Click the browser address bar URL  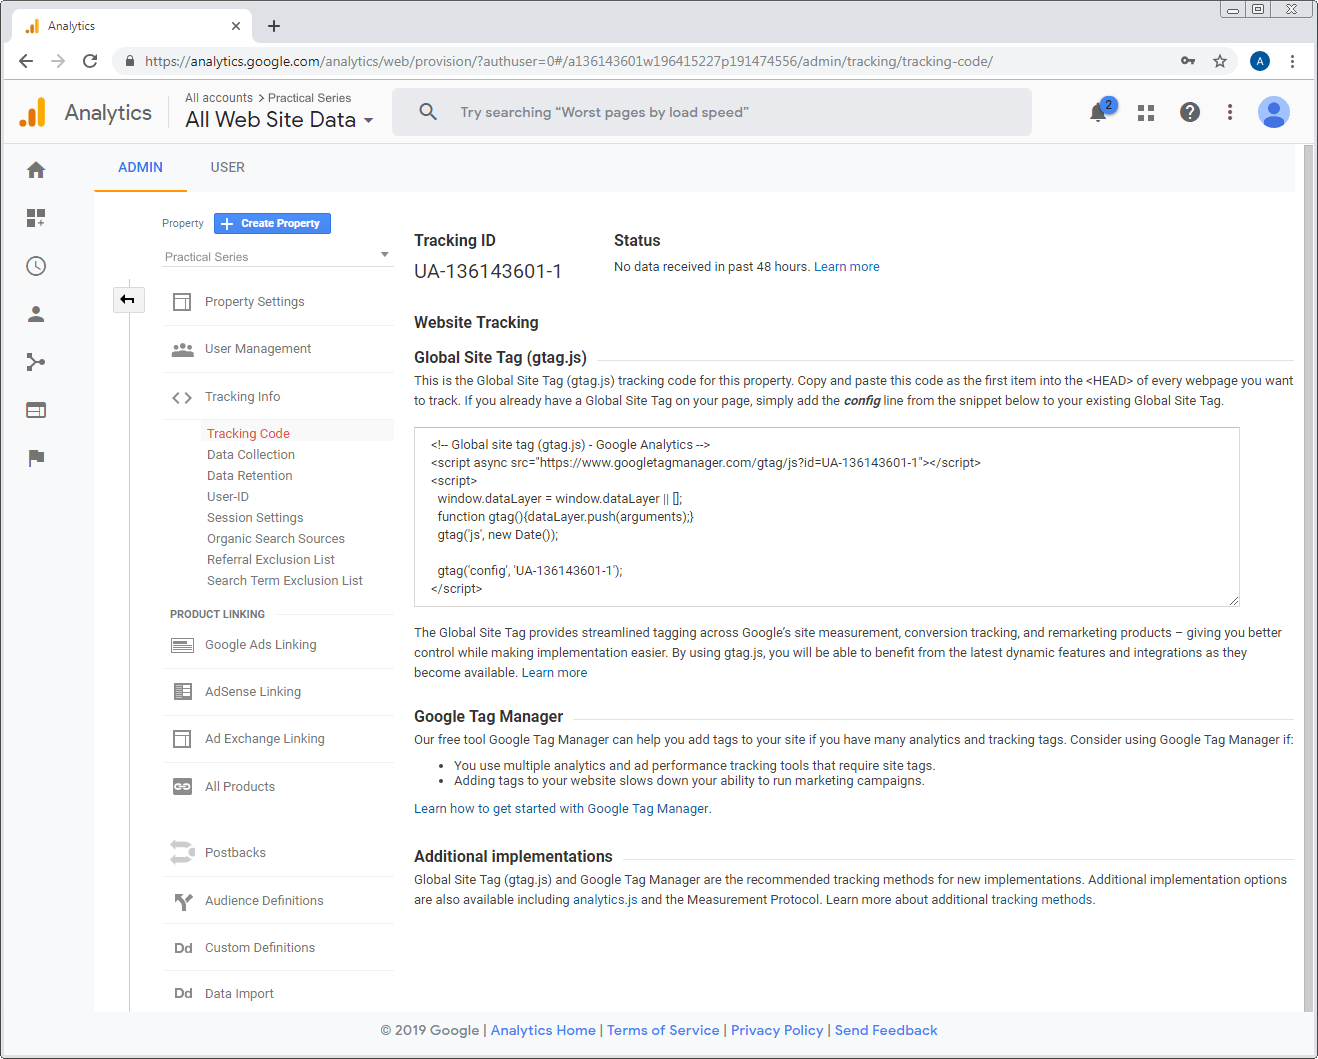click(x=569, y=61)
